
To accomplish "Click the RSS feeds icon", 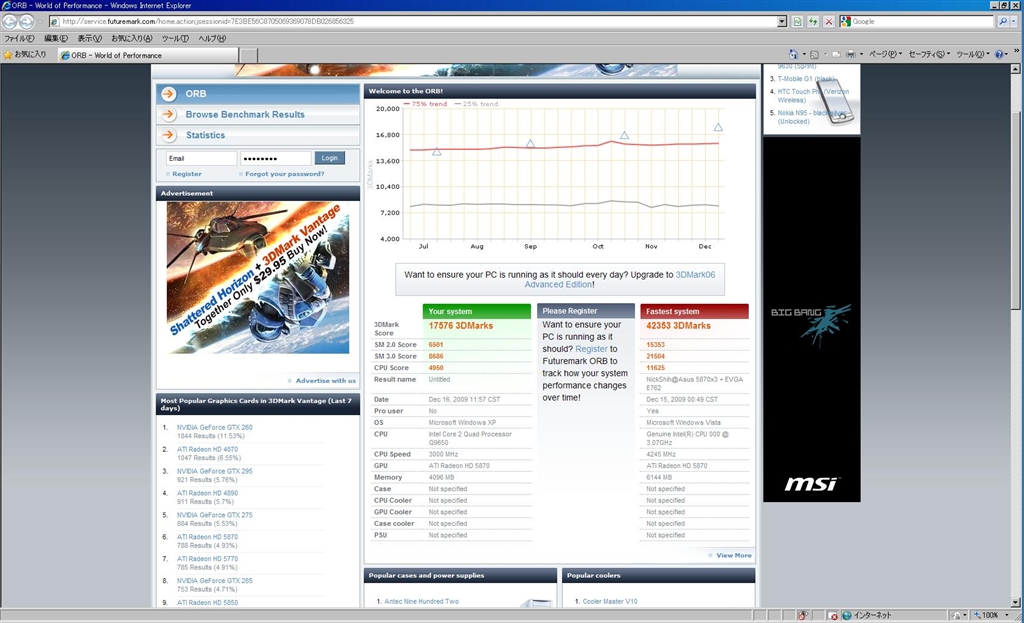I will click(x=814, y=55).
